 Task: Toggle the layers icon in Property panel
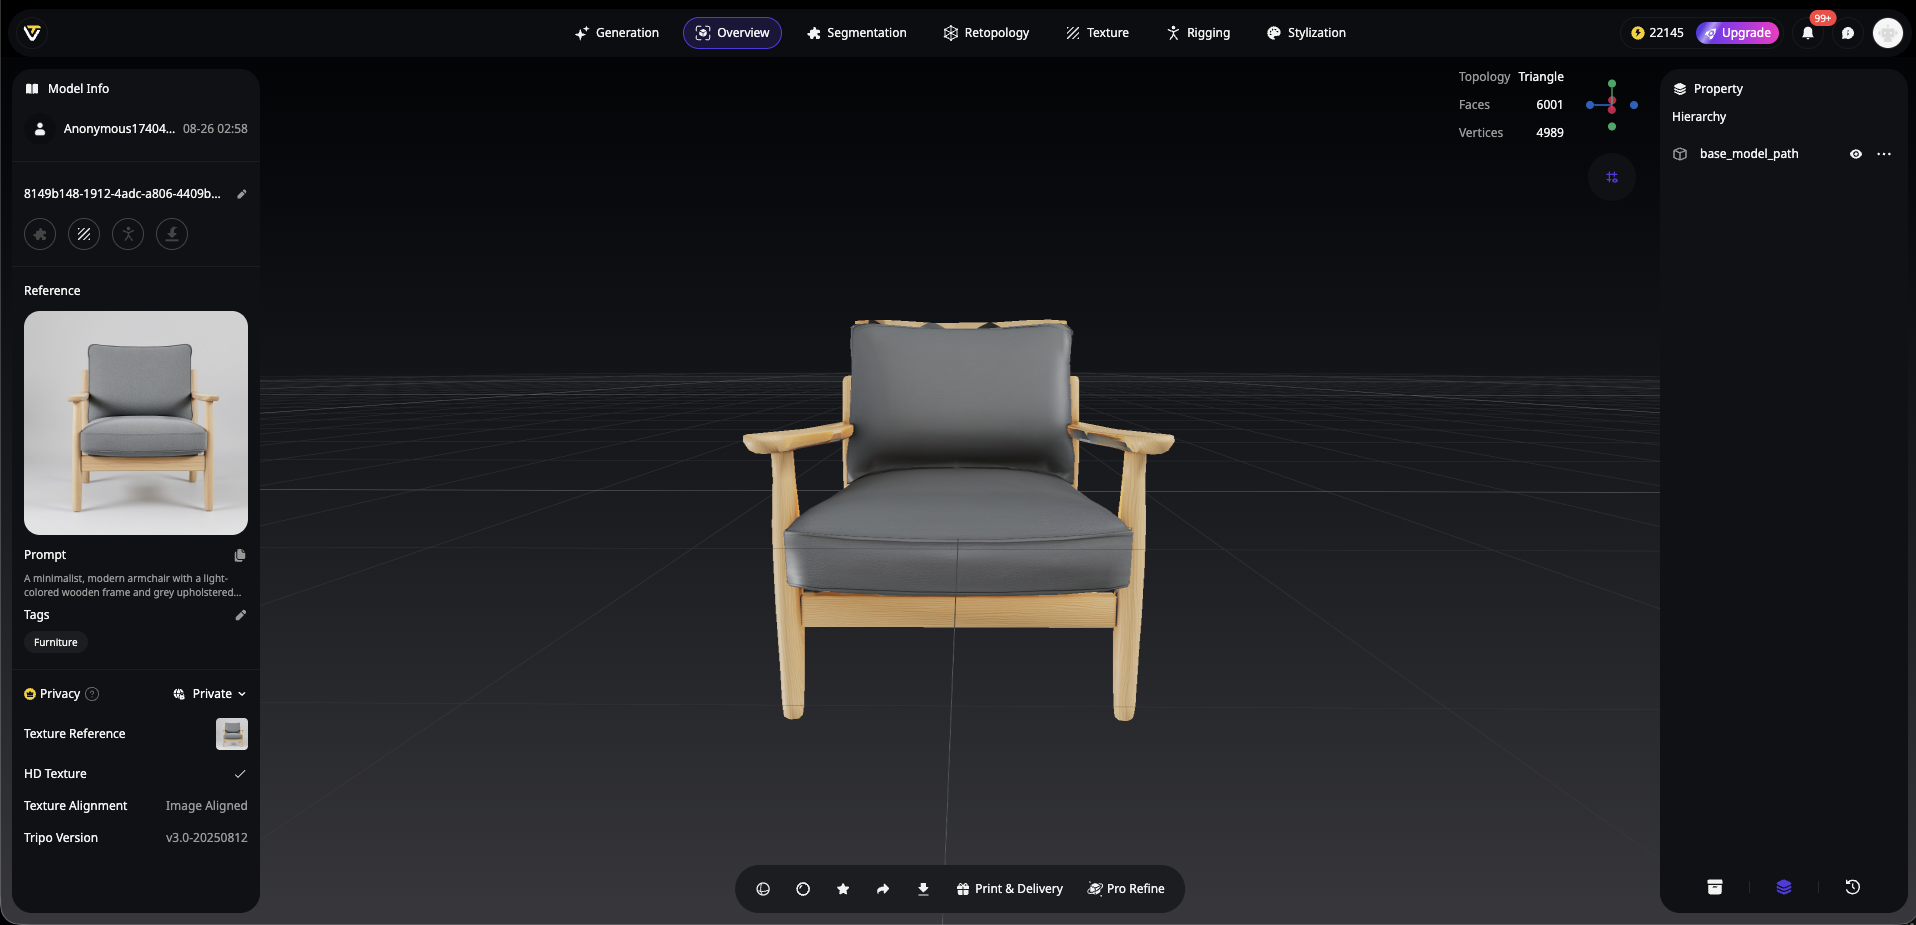tap(1784, 887)
